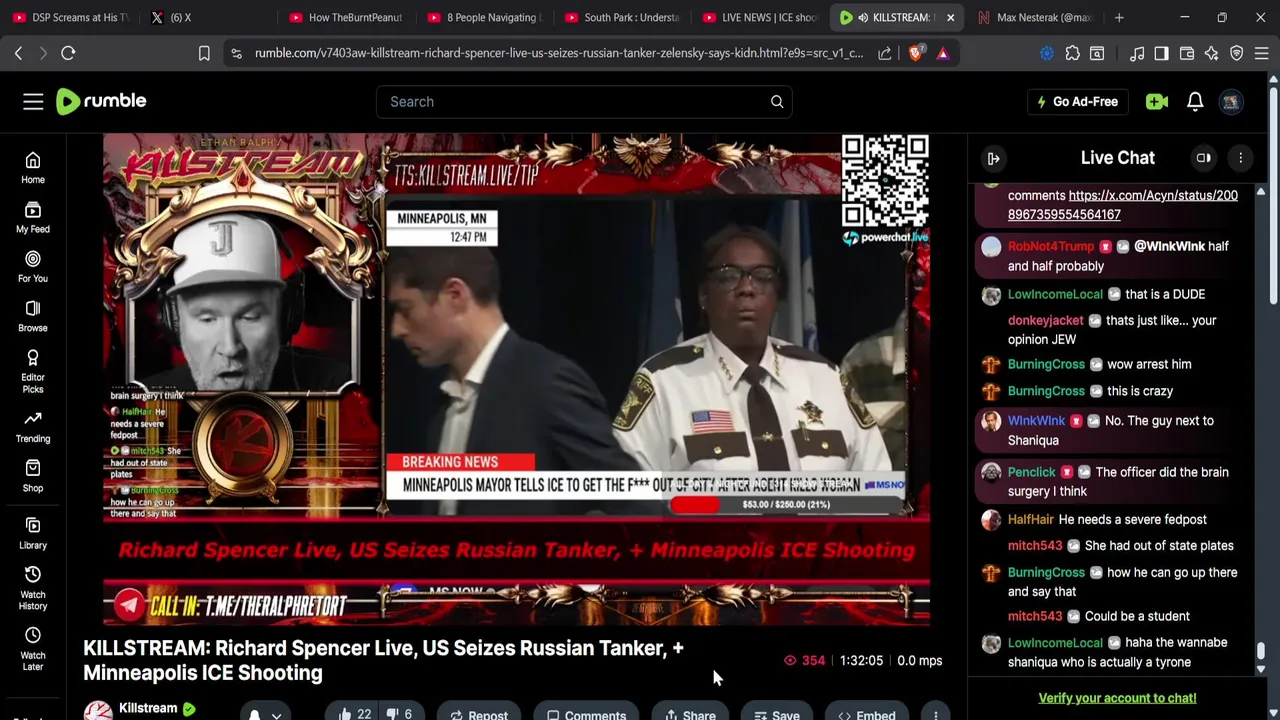Image resolution: width=1280 pixels, height=720 pixels.
Task: Click the Live Chat scrollbar thumb
Action: coord(1261,652)
